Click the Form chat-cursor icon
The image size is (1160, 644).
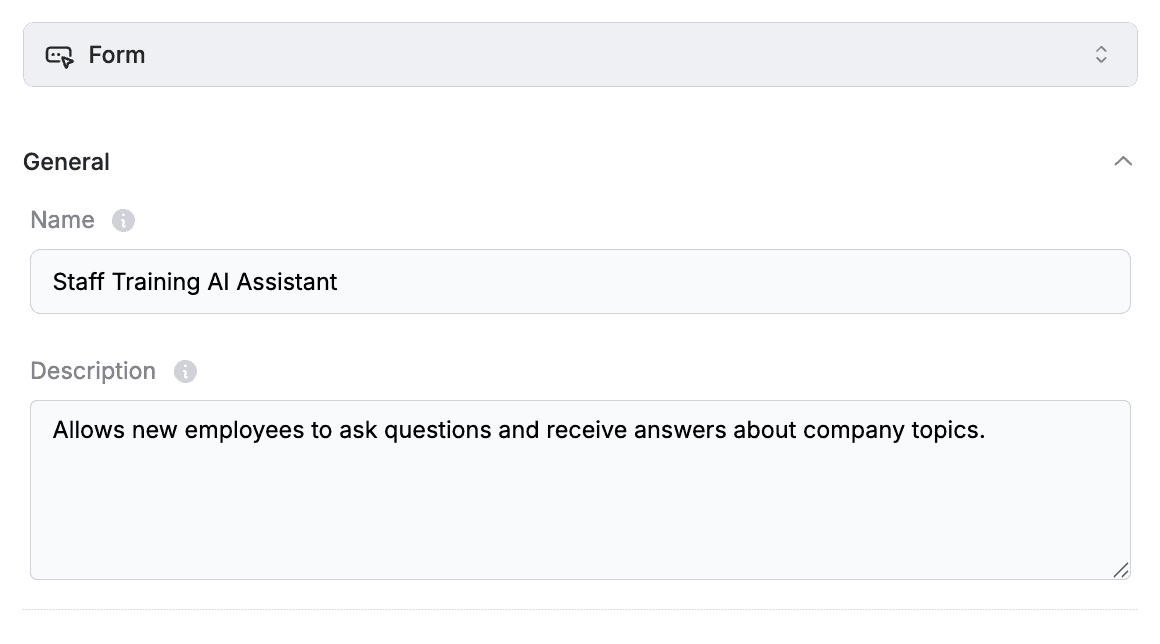click(59, 55)
